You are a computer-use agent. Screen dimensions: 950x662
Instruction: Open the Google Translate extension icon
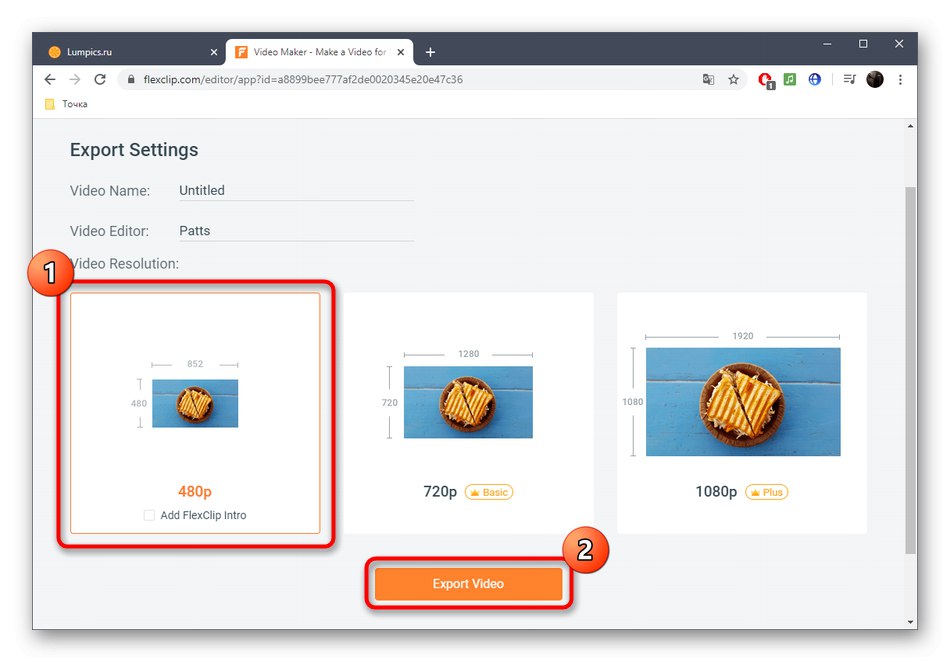tap(710, 79)
